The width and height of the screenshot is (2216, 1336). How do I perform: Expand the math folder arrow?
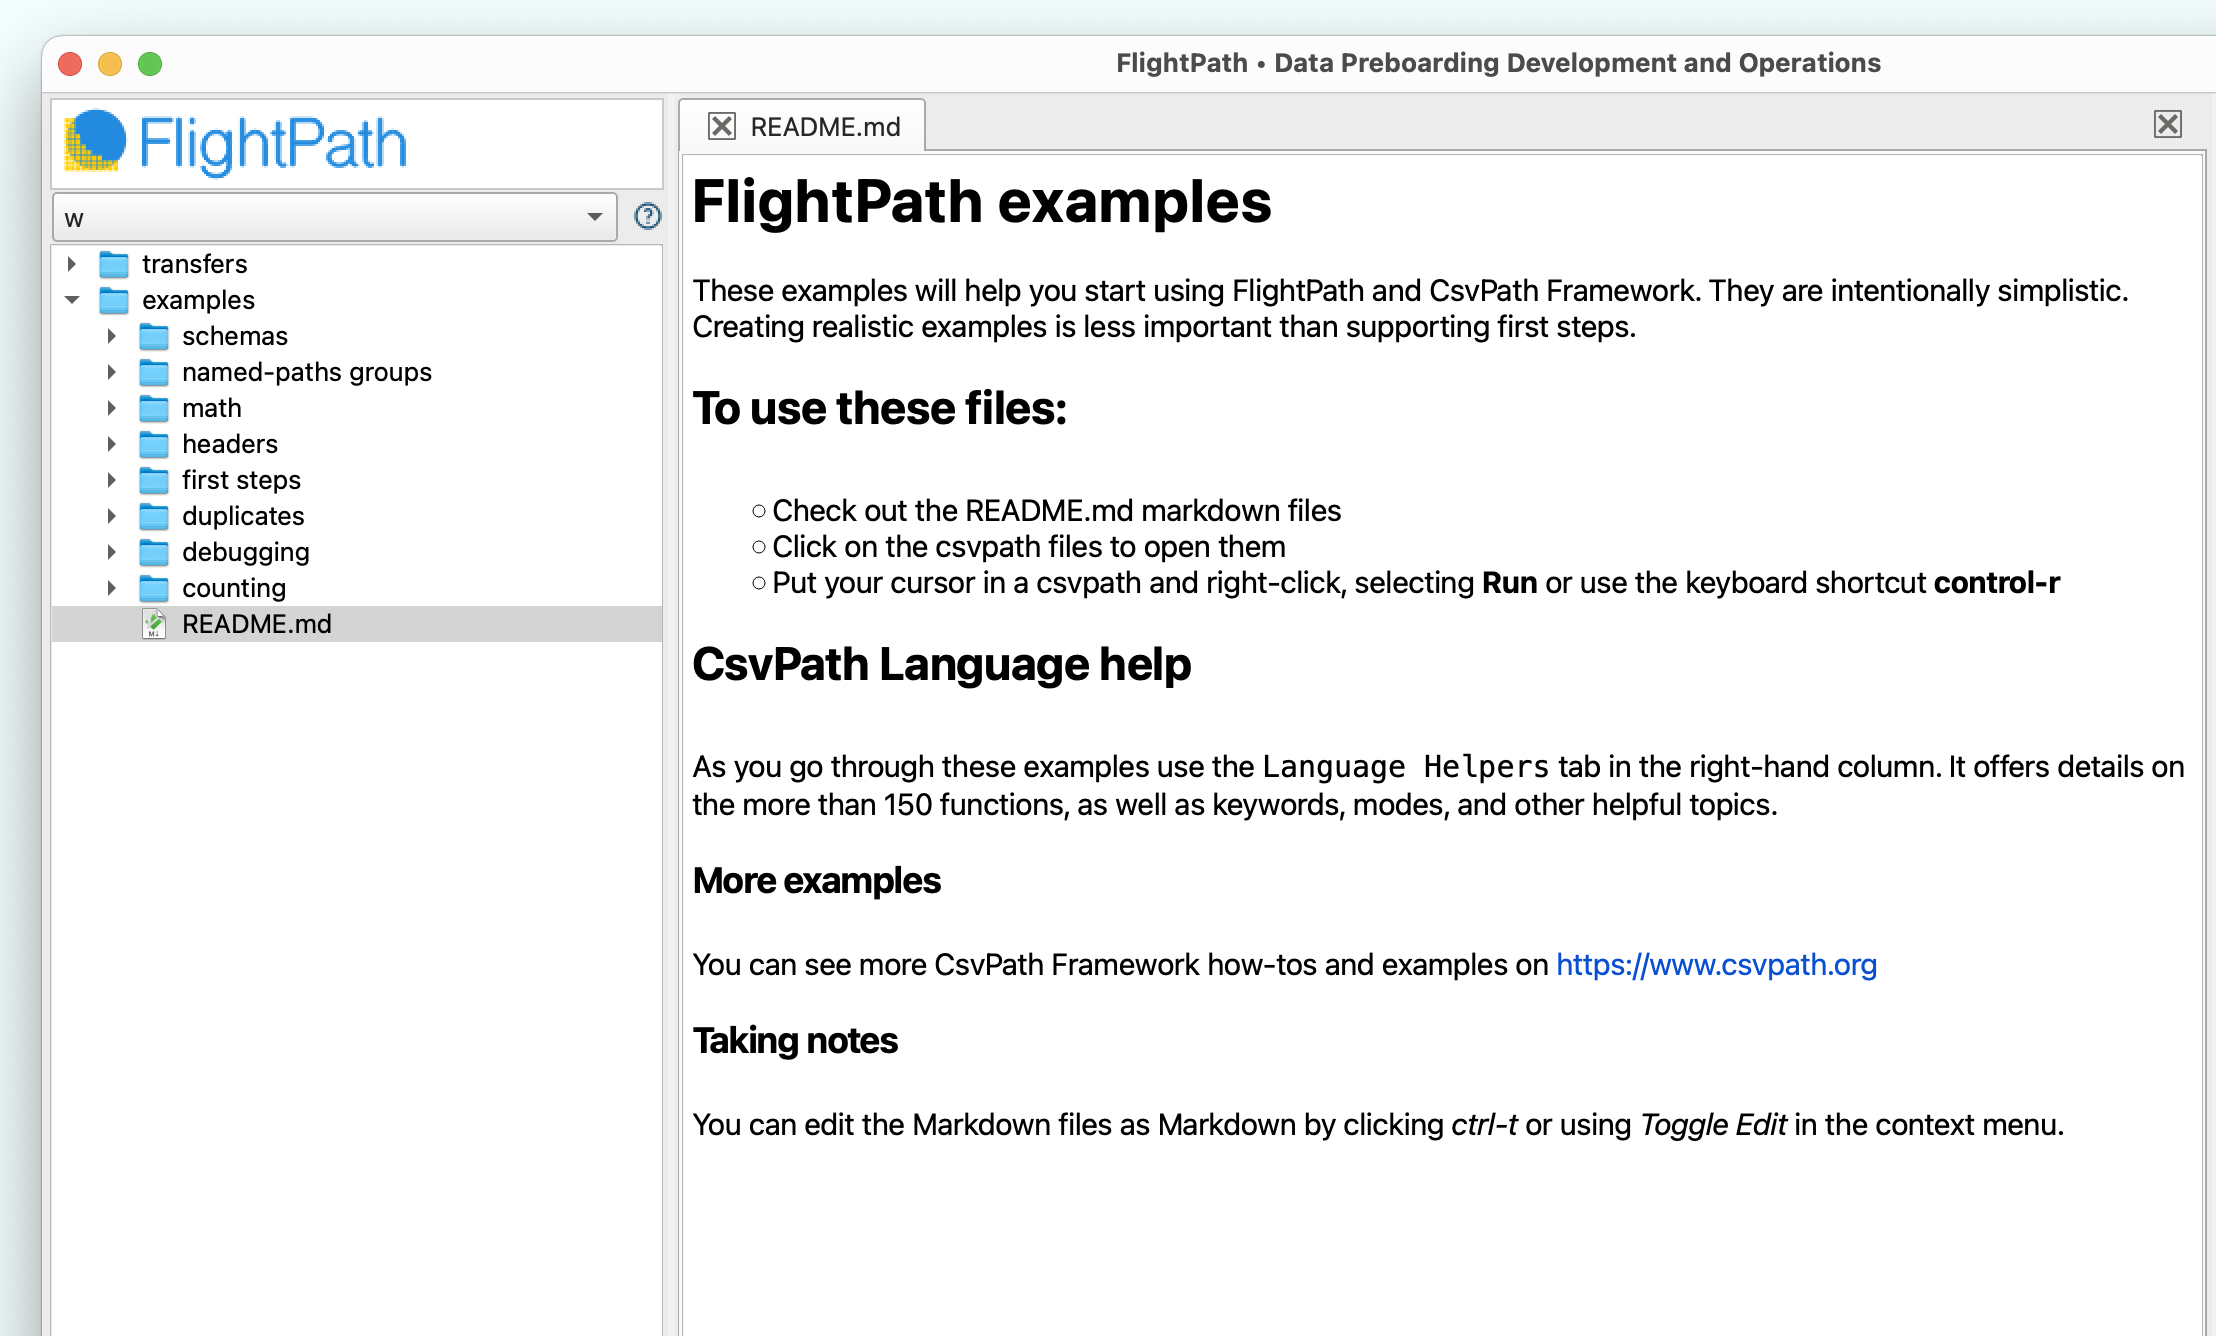pos(111,408)
